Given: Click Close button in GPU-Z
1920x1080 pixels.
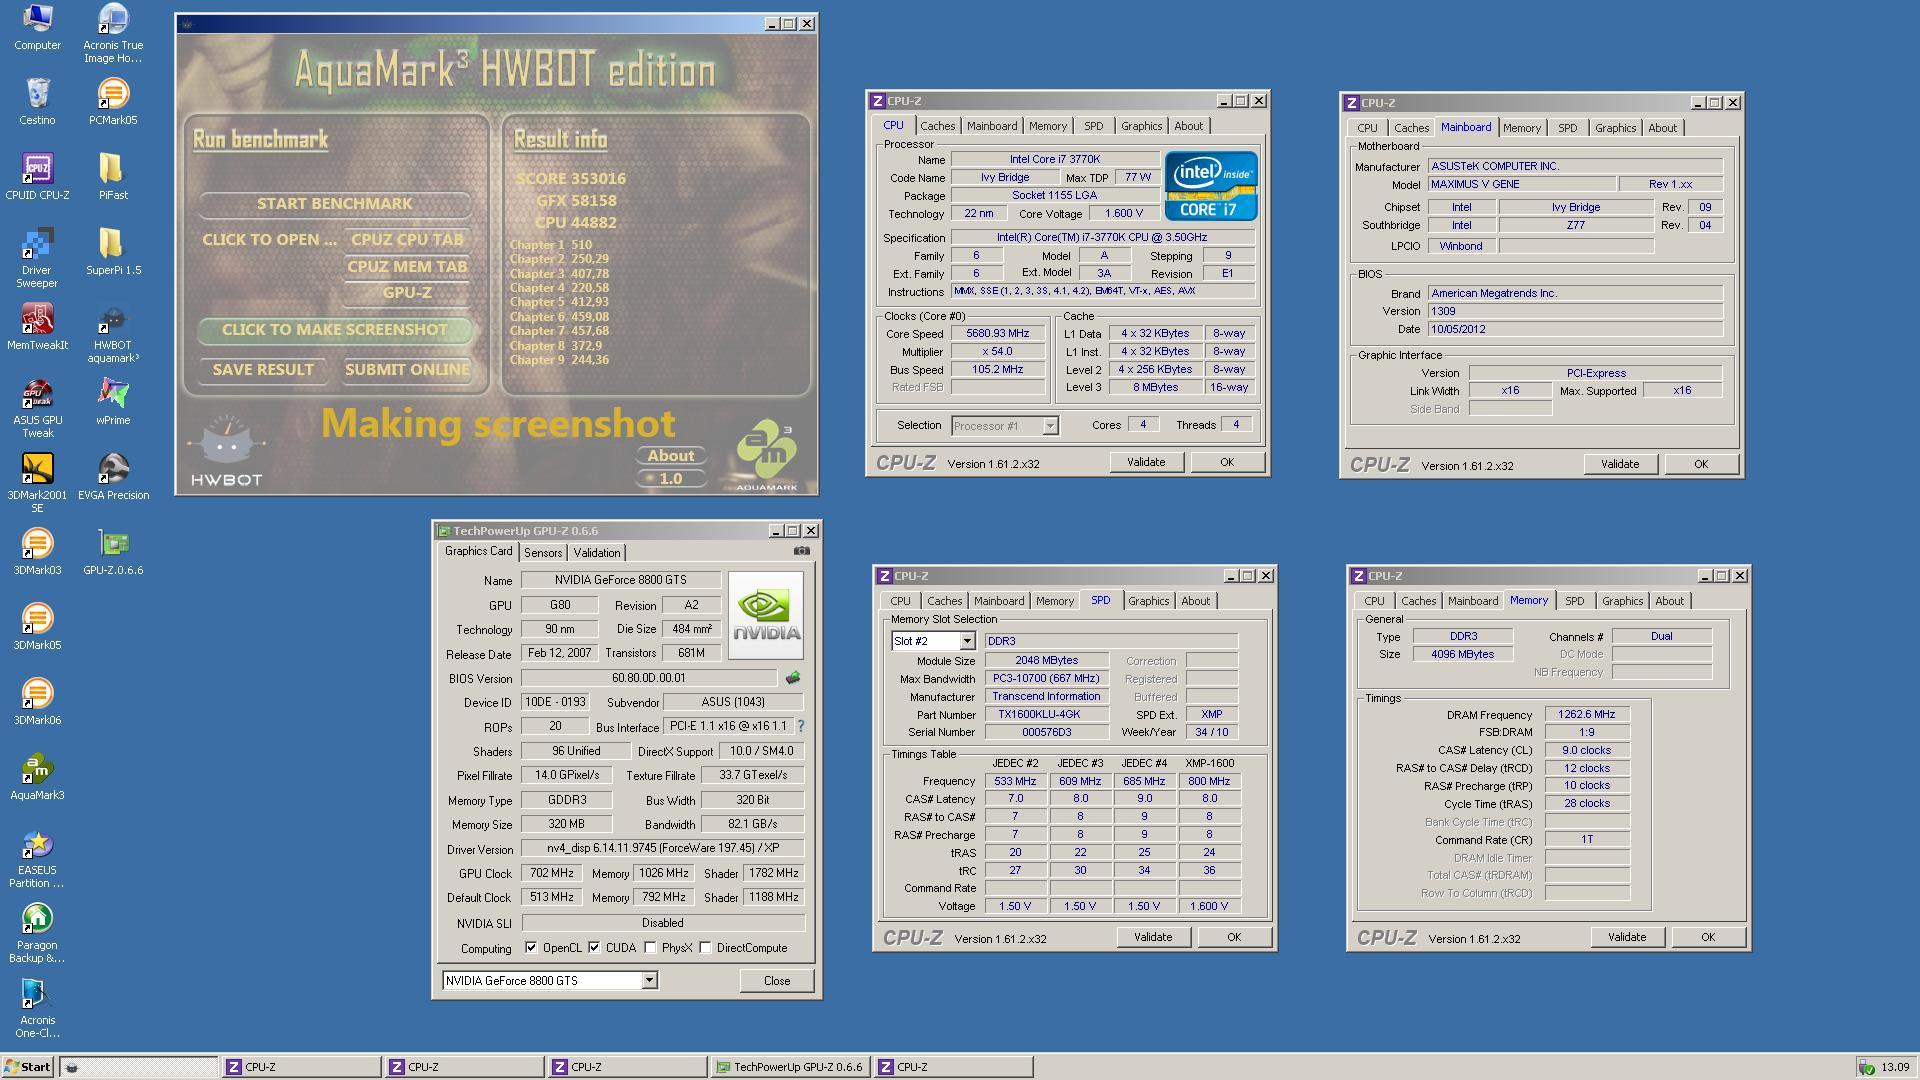Looking at the screenshot, I should [x=777, y=980].
